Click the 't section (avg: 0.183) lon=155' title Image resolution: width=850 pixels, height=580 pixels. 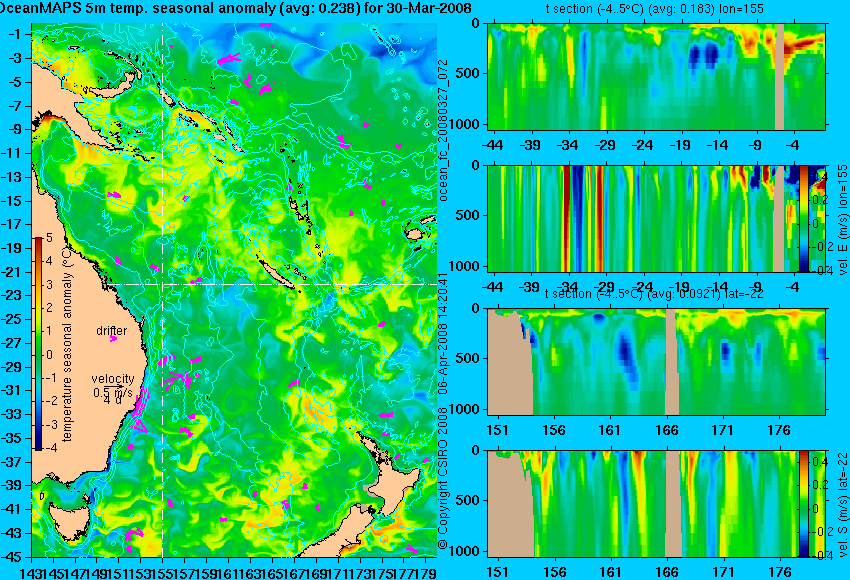654,9
